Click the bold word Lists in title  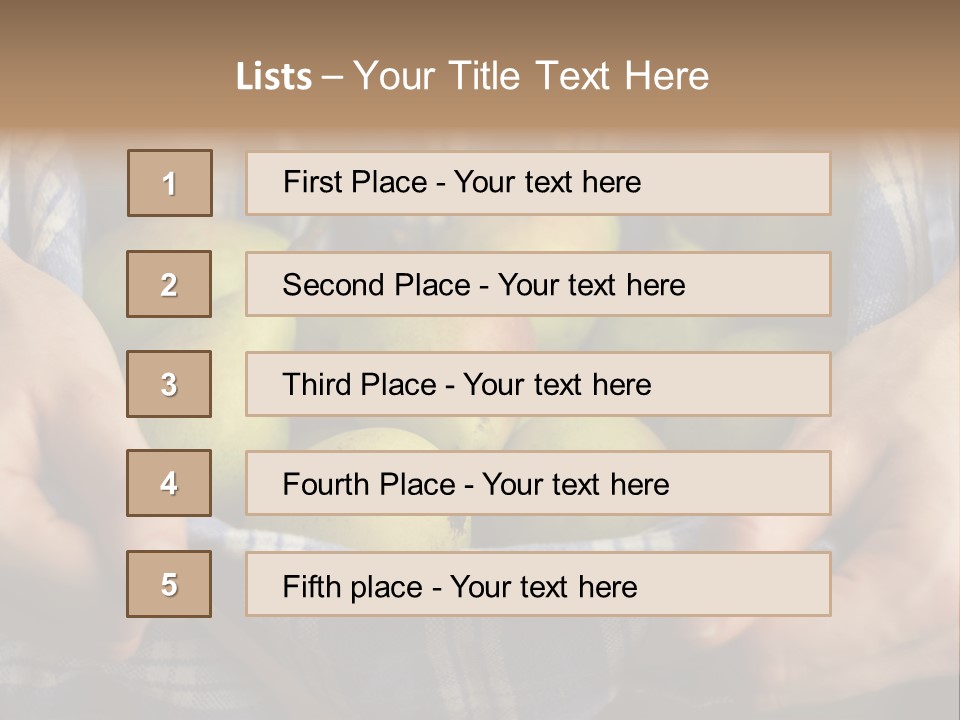[273, 77]
